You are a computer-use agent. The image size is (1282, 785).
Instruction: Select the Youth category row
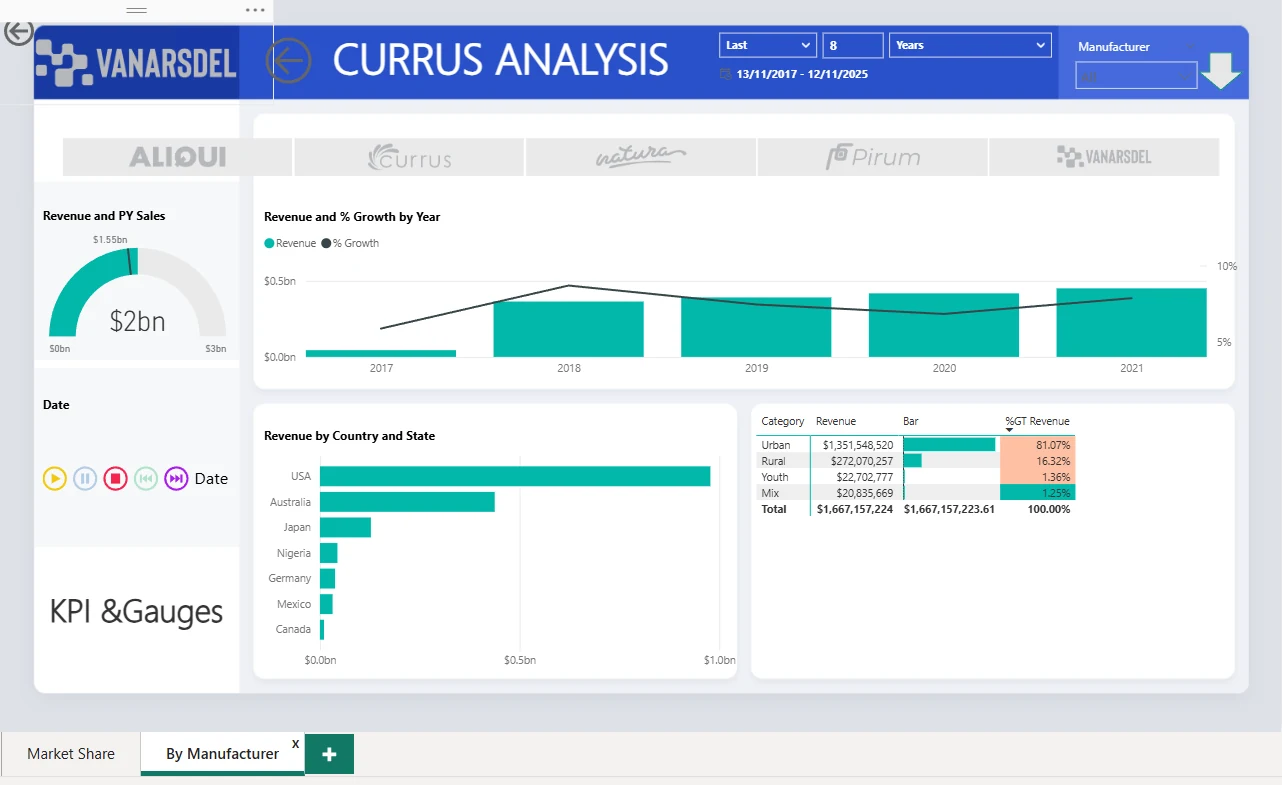916,477
